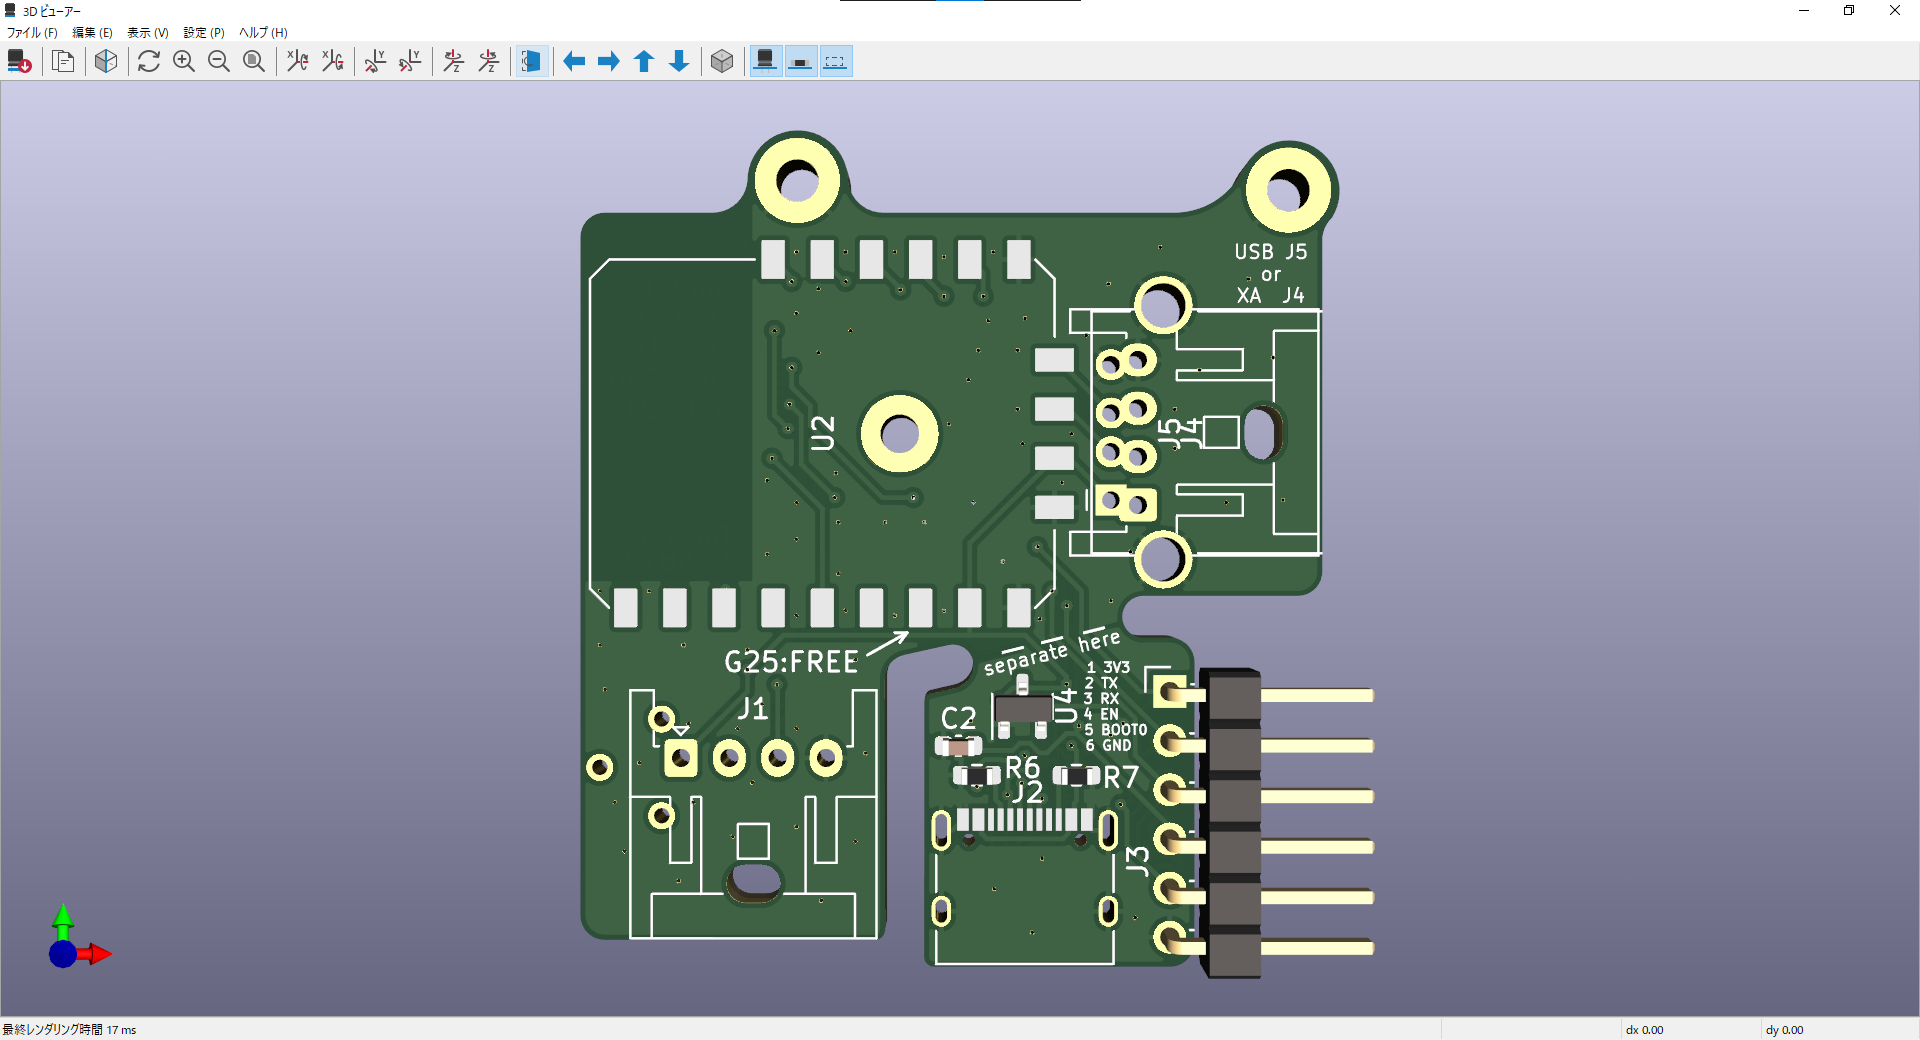Viewport: 1920px width, 1040px height.
Task: Open the 表示 (View) menu
Action: (146, 32)
